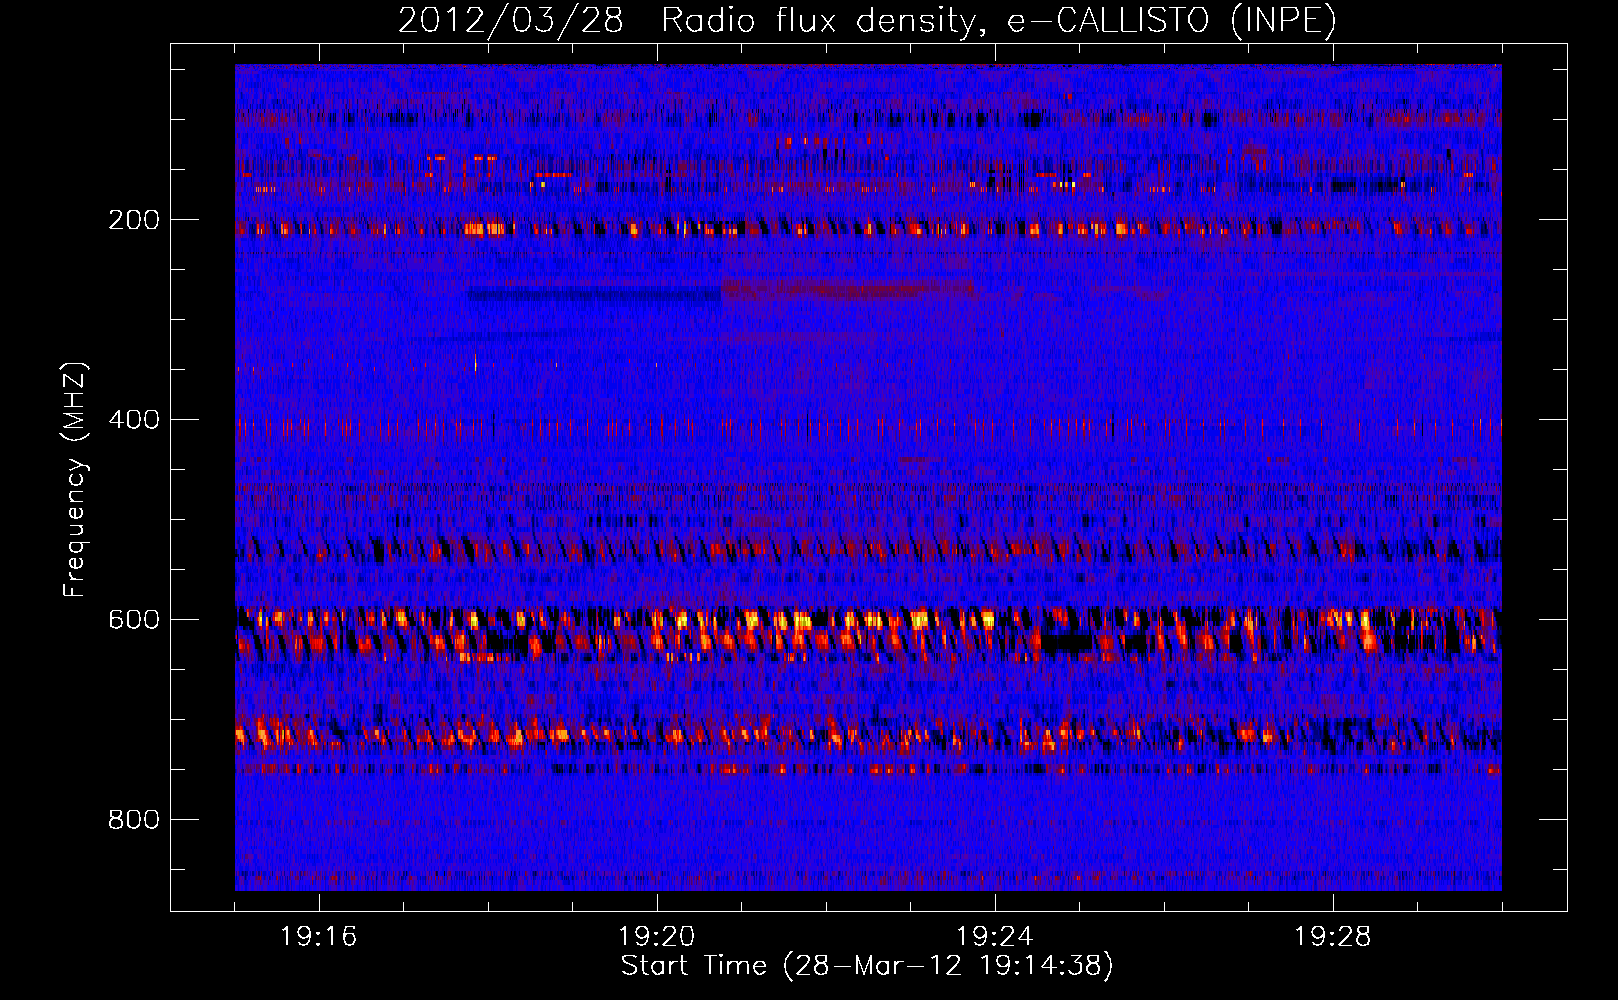Click the 19:28 time tick label
This screenshot has width=1618, height=1000.
click(1333, 937)
